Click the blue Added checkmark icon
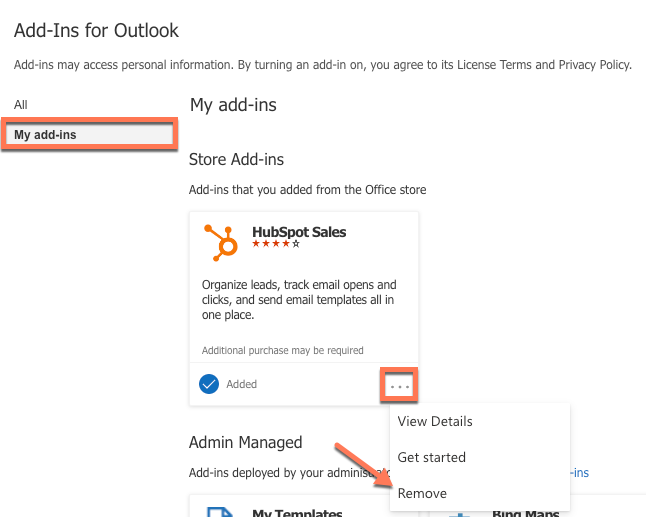Image resolution: width=646 pixels, height=517 pixels. pos(209,384)
